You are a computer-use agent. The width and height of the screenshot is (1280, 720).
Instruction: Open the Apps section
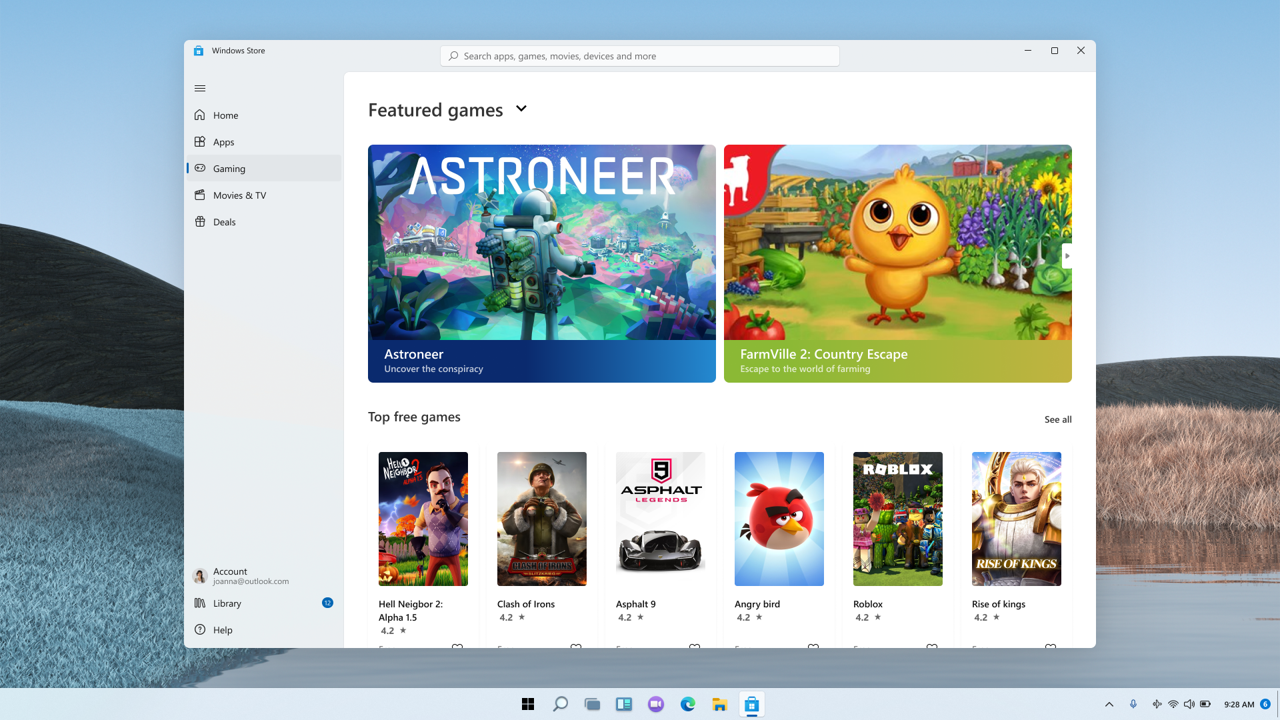(263, 142)
